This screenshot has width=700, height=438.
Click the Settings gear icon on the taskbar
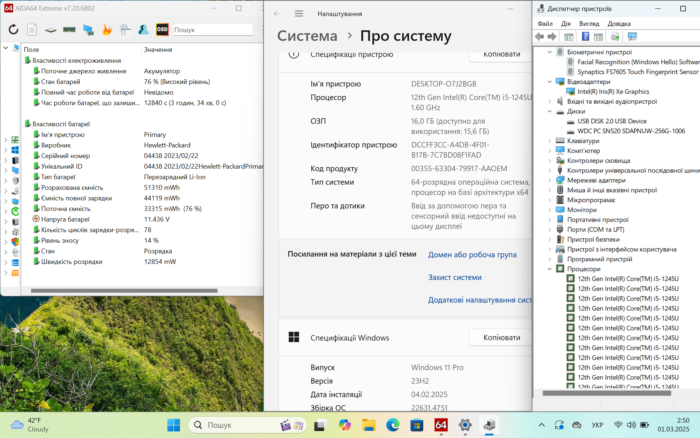pos(465,425)
